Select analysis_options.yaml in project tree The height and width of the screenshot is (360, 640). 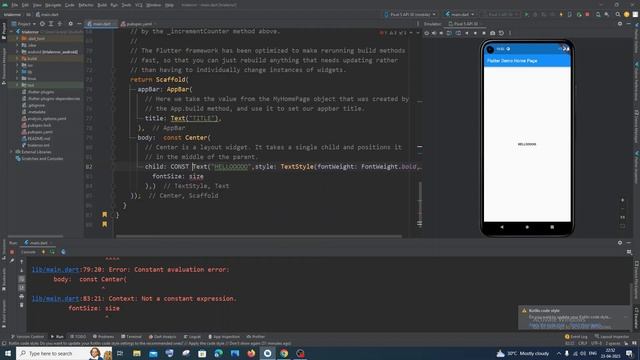click(44, 118)
